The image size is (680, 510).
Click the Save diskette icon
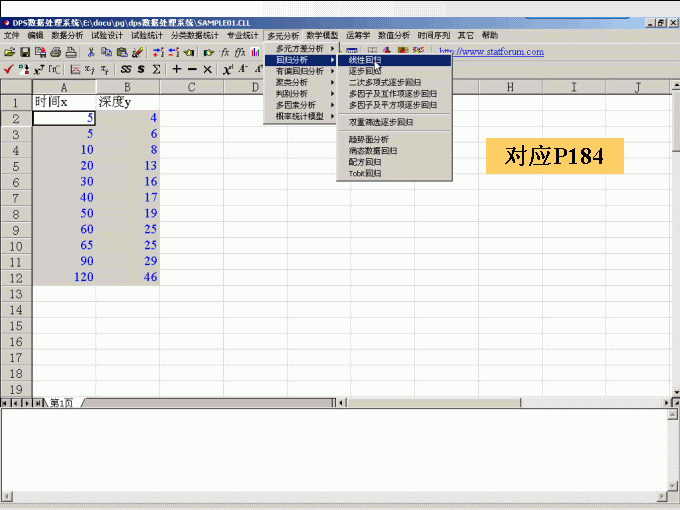(x=24, y=52)
